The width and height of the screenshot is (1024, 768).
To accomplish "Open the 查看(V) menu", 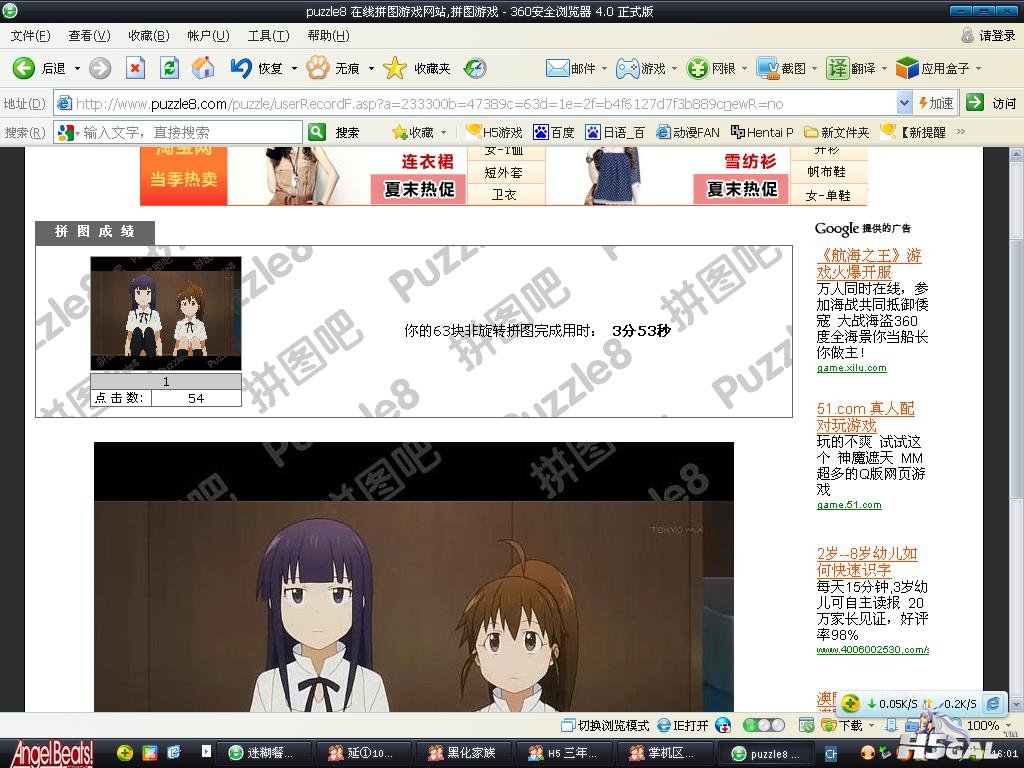I will 89,36.
